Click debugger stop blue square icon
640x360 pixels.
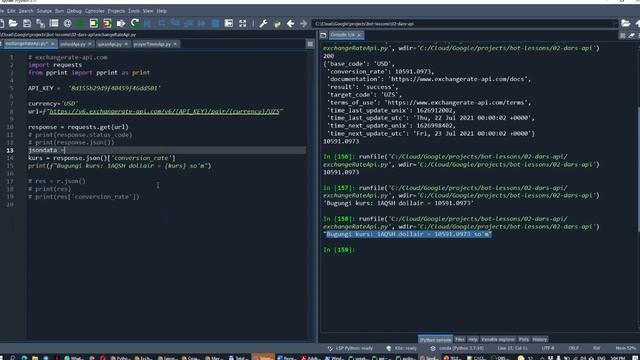click(215, 24)
